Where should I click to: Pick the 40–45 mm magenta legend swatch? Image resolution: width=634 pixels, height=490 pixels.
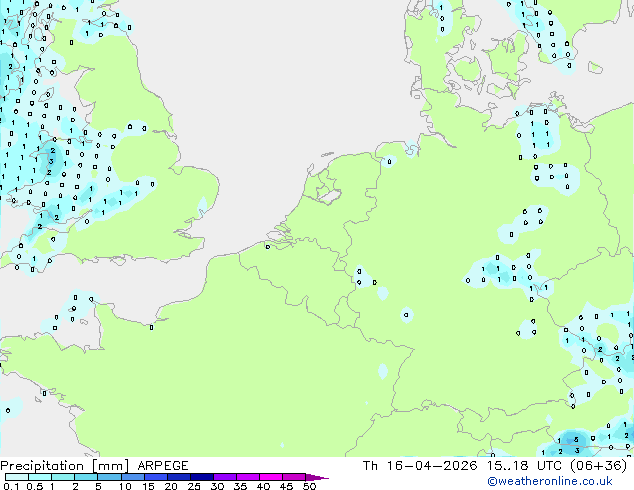tap(271, 477)
